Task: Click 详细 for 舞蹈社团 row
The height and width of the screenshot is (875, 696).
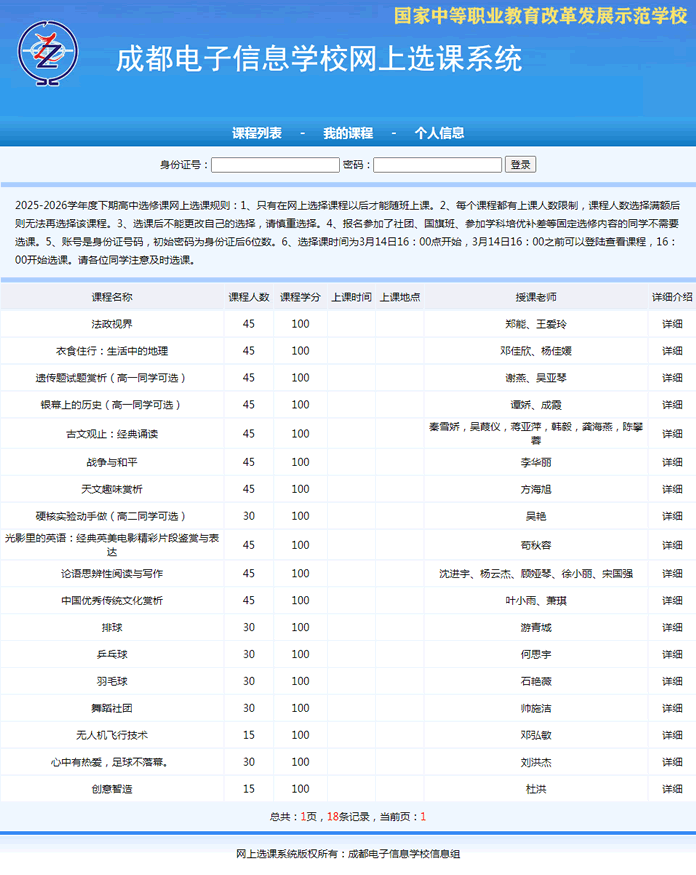Action: pos(672,708)
